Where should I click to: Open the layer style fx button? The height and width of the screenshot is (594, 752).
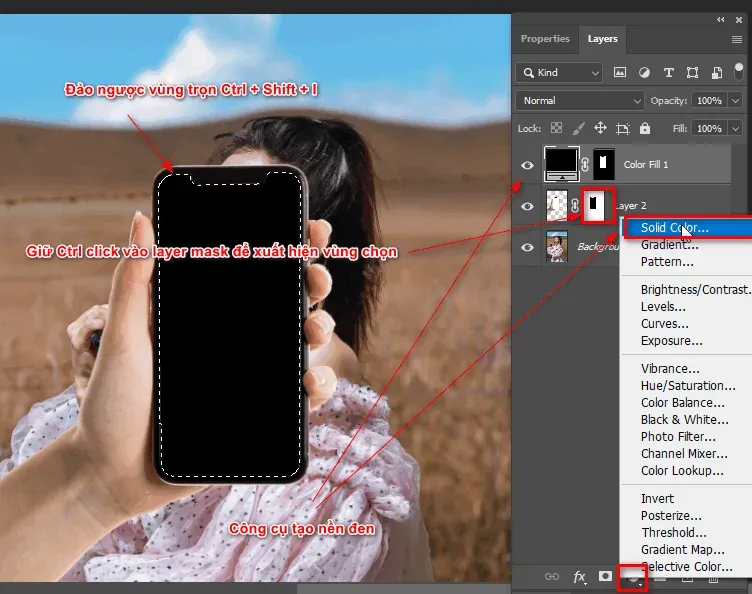(579, 577)
